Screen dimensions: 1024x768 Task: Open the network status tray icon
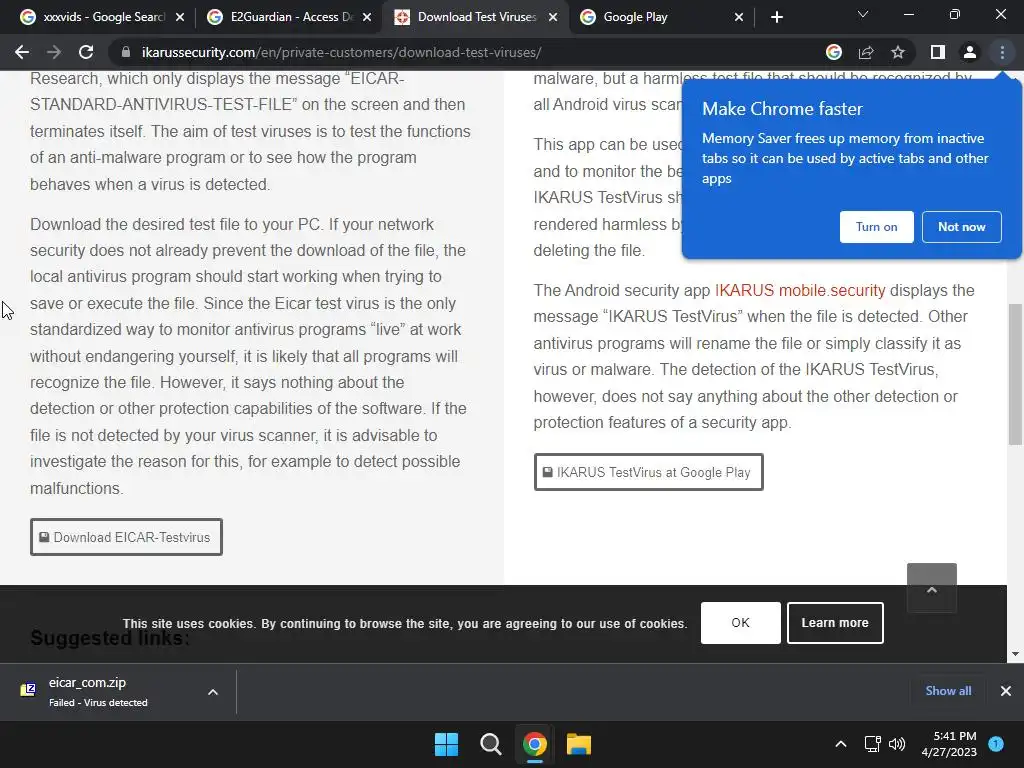click(872, 744)
